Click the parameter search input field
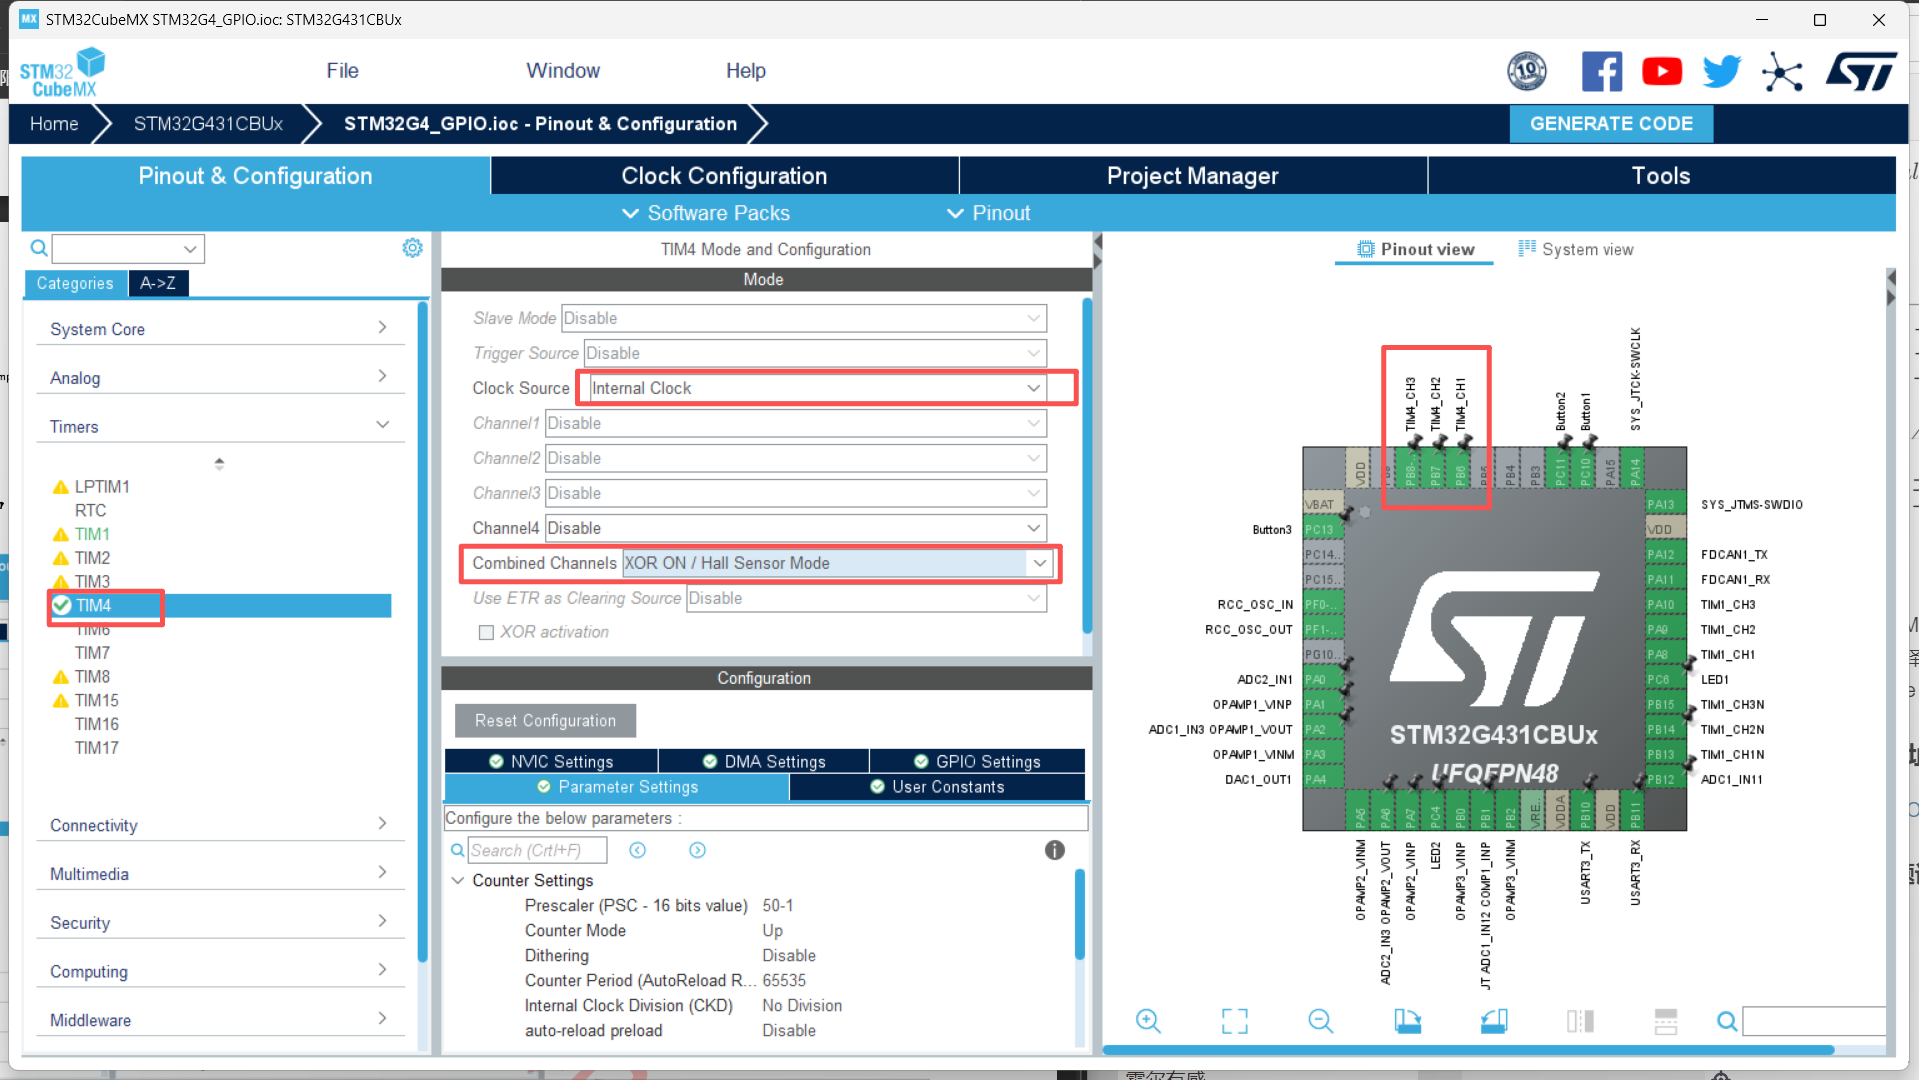This screenshot has width=1919, height=1080. [x=537, y=850]
